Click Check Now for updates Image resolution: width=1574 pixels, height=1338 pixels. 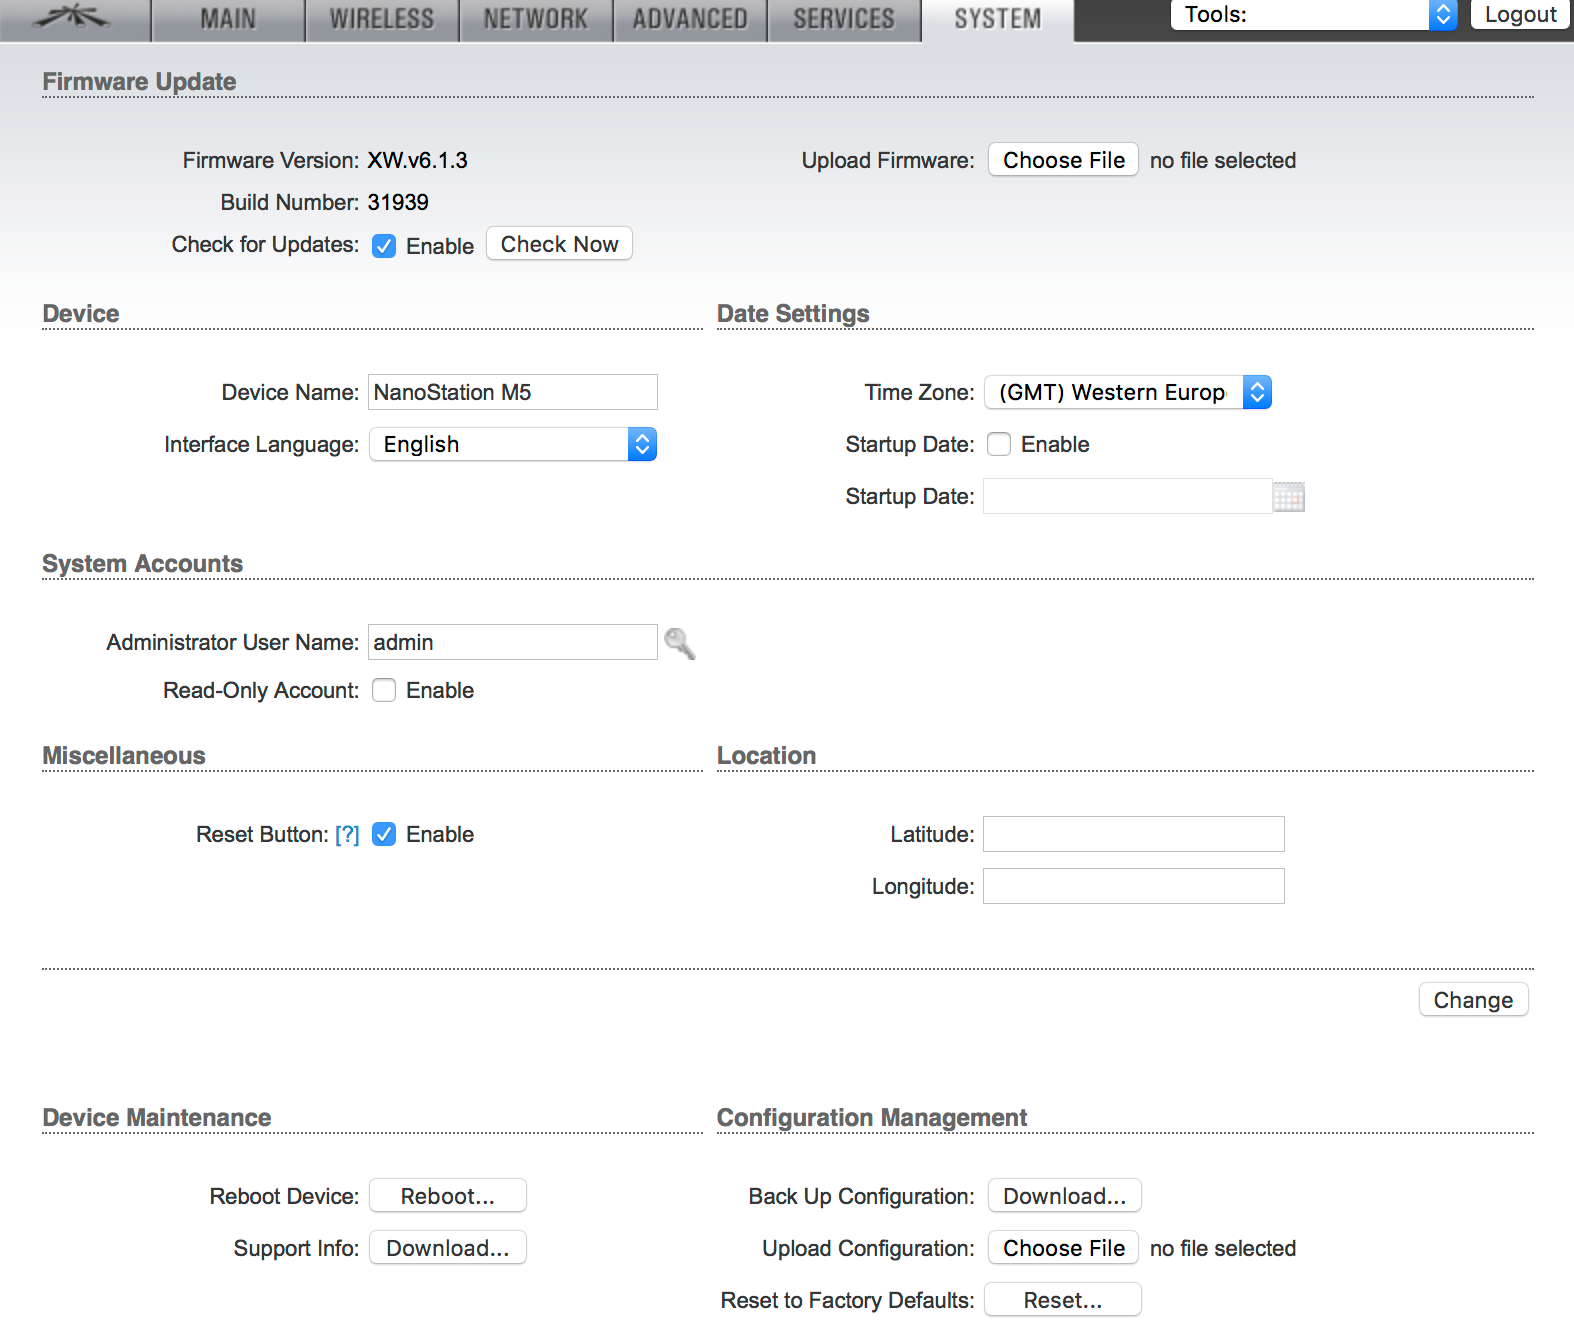(560, 244)
